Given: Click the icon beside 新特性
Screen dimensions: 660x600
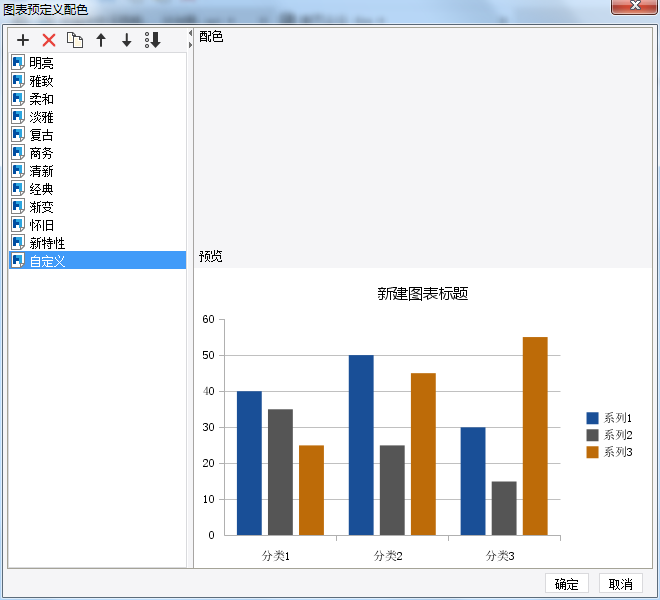Looking at the screenshot, I should point(18,243).
